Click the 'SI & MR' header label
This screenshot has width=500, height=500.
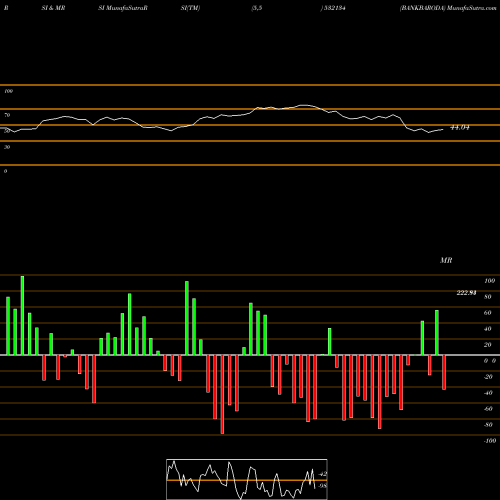(53, 8)
